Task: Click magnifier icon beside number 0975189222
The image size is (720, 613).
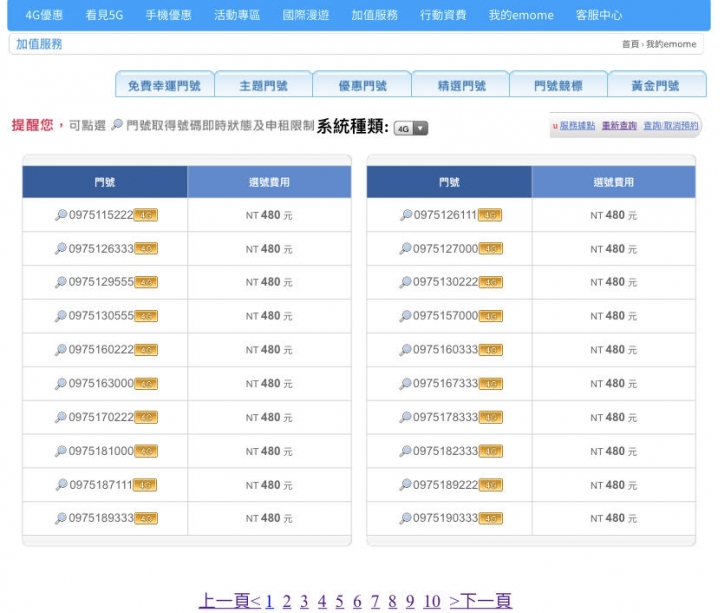Action: (x=405, y=485)
